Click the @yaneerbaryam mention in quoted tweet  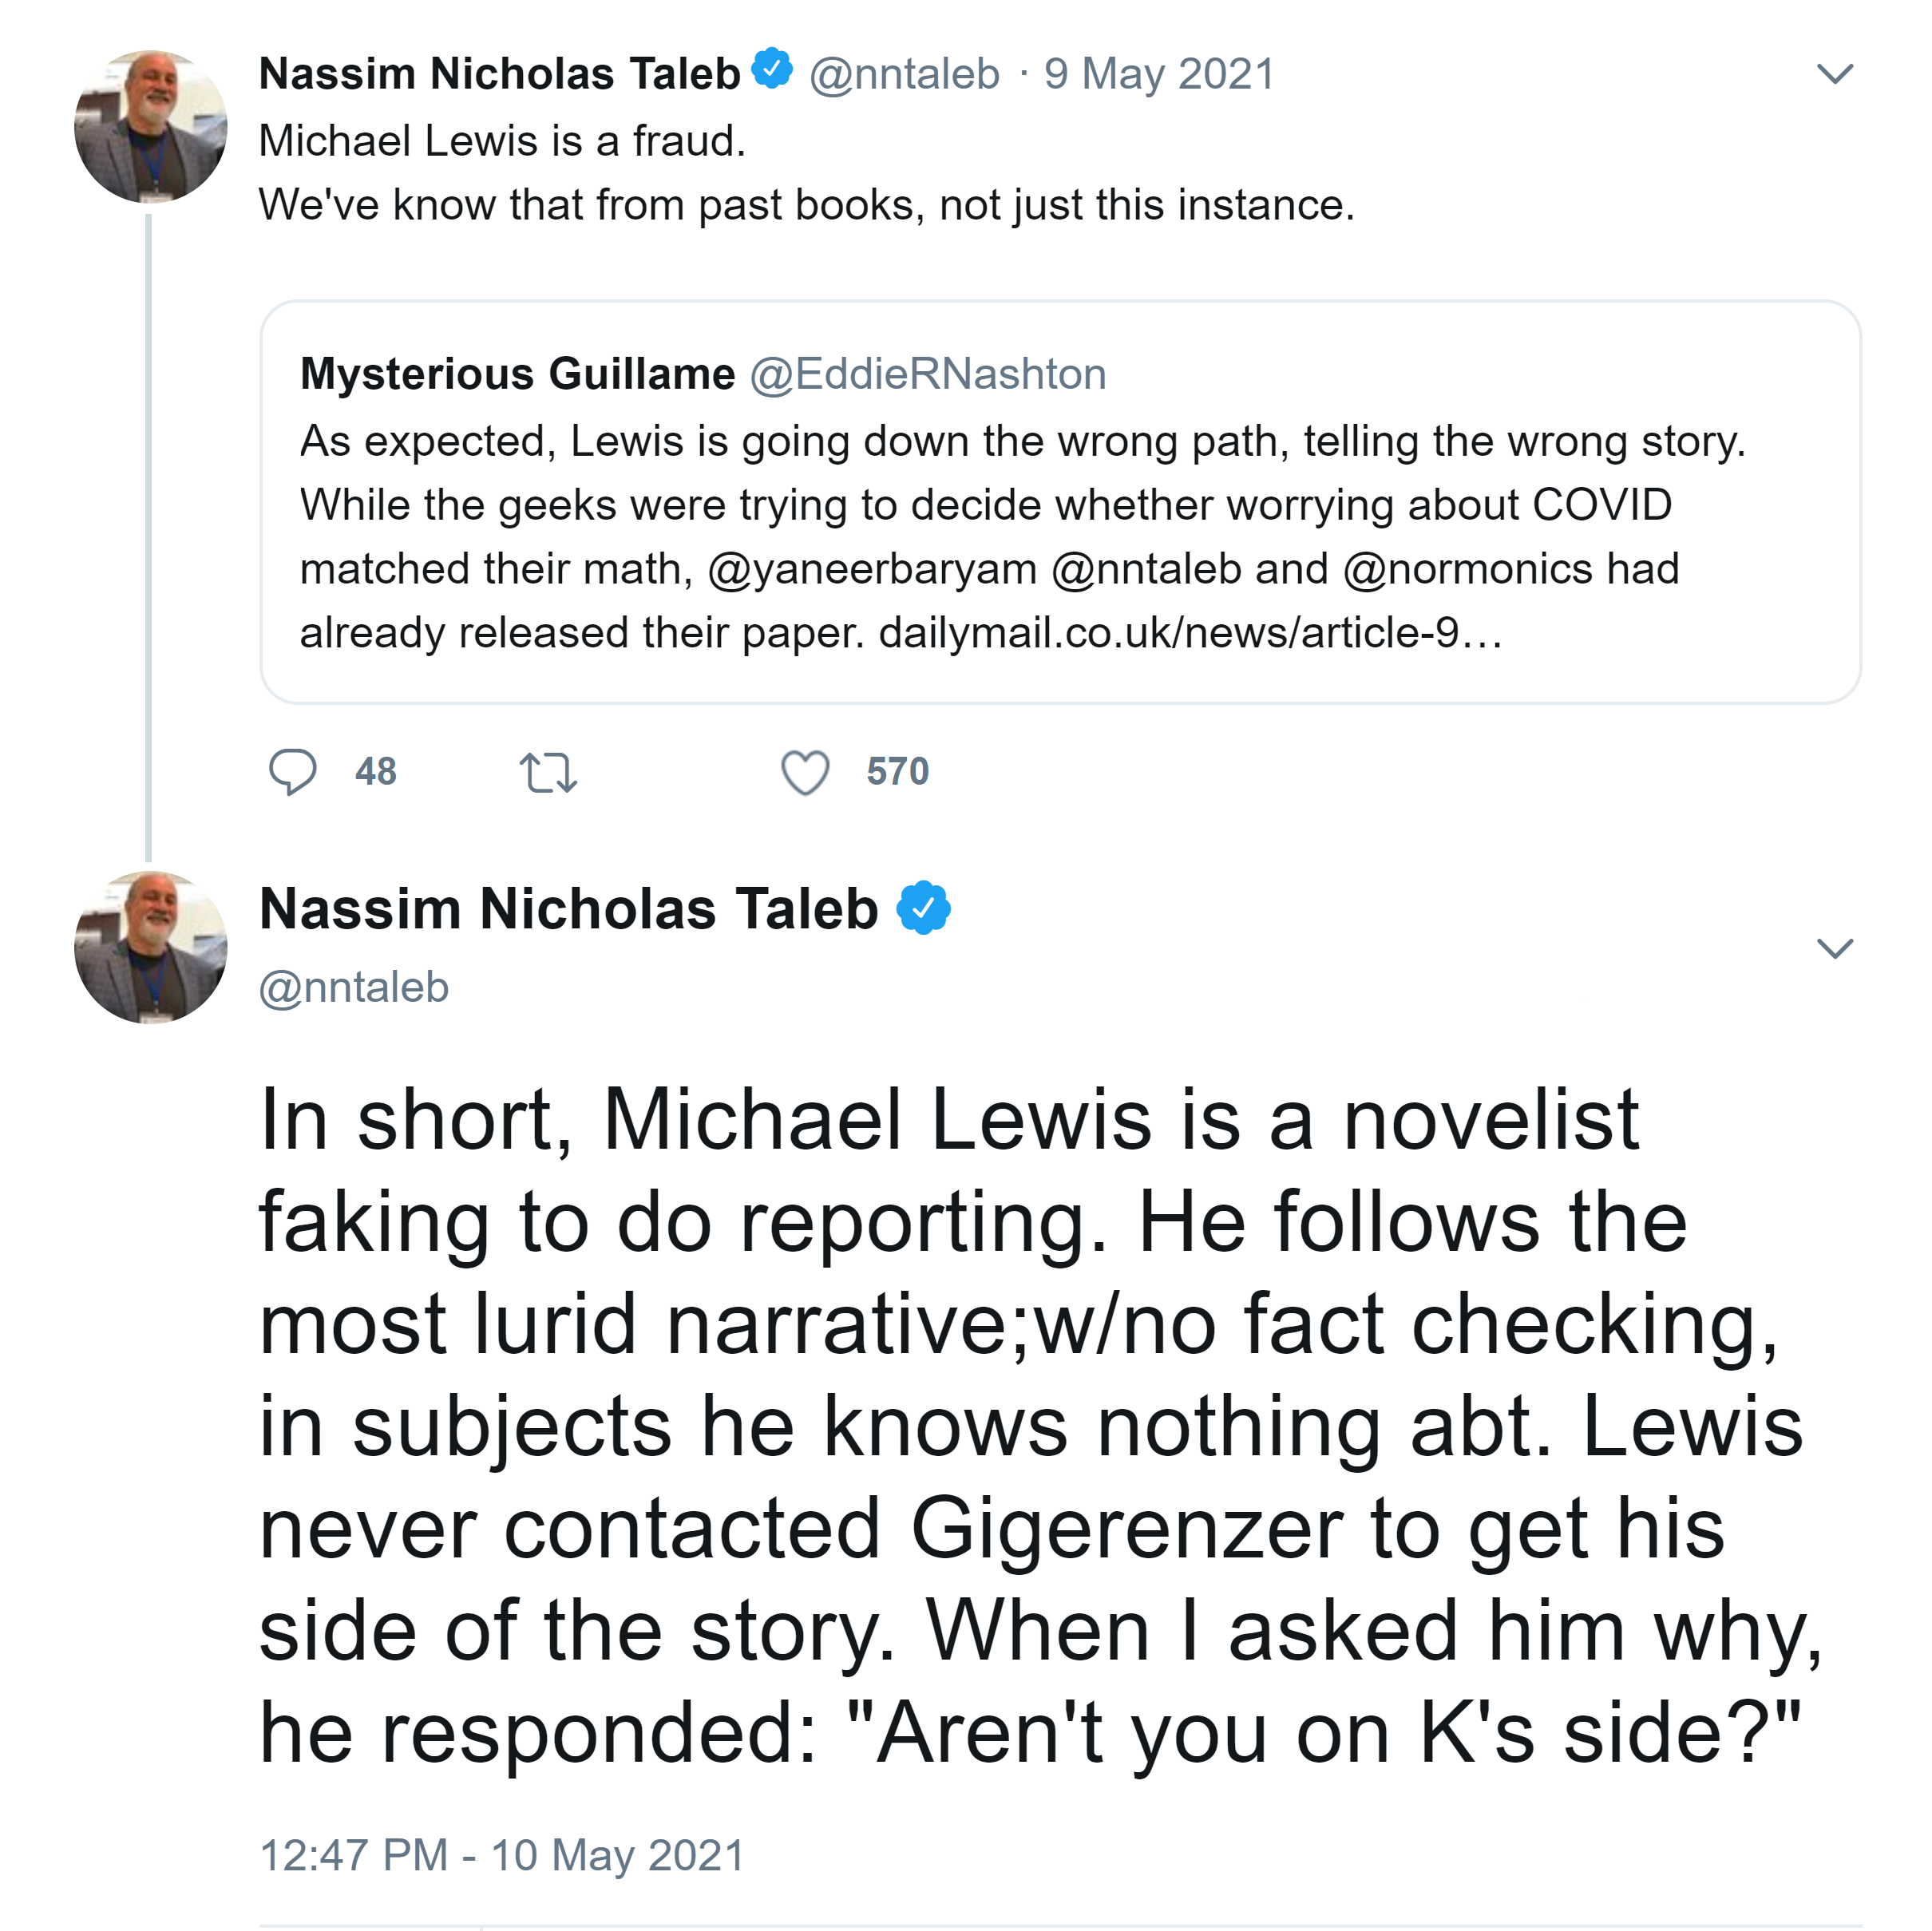tap(872, 569)
